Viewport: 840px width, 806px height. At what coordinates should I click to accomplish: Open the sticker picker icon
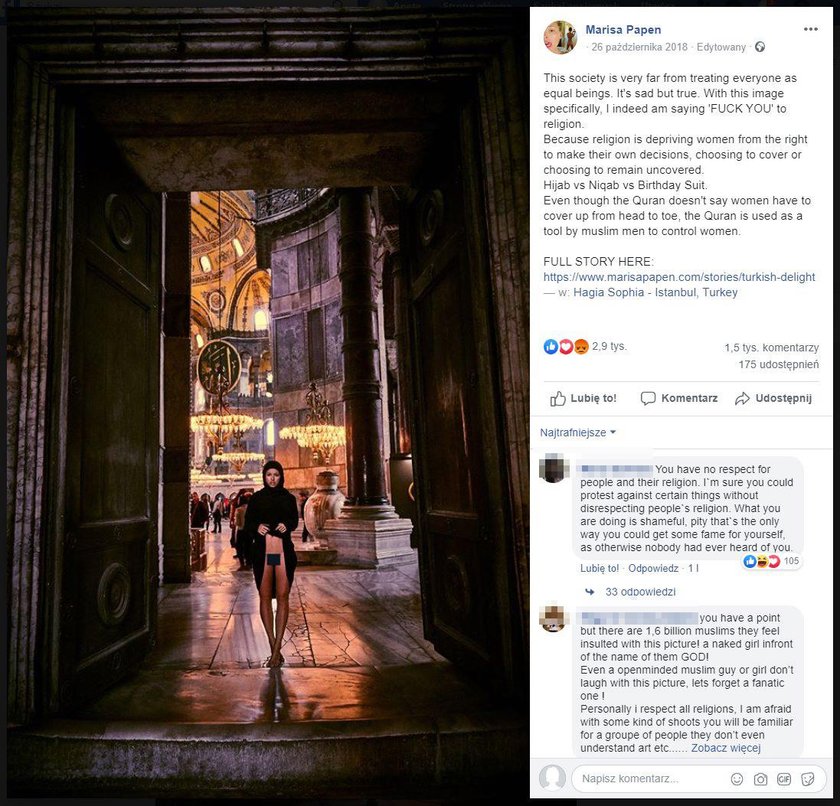807,779
